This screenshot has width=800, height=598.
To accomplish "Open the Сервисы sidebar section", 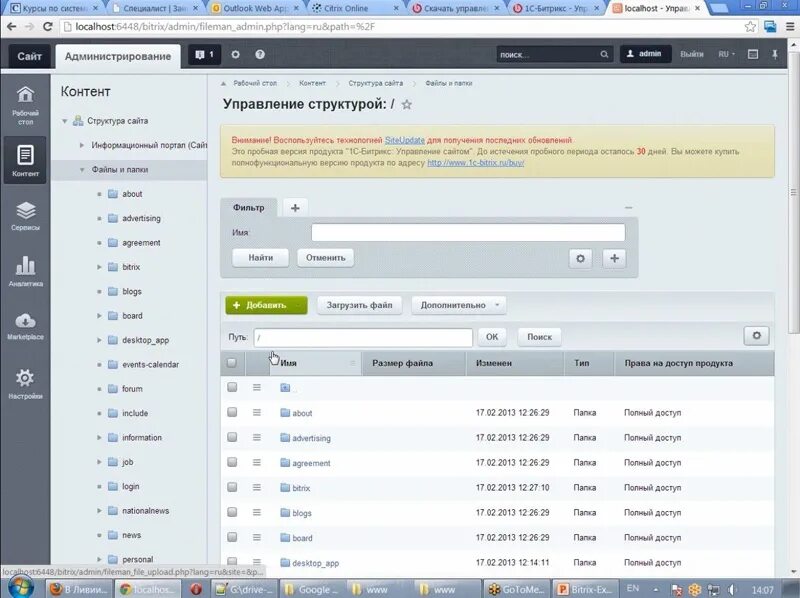I will point(25,216).
